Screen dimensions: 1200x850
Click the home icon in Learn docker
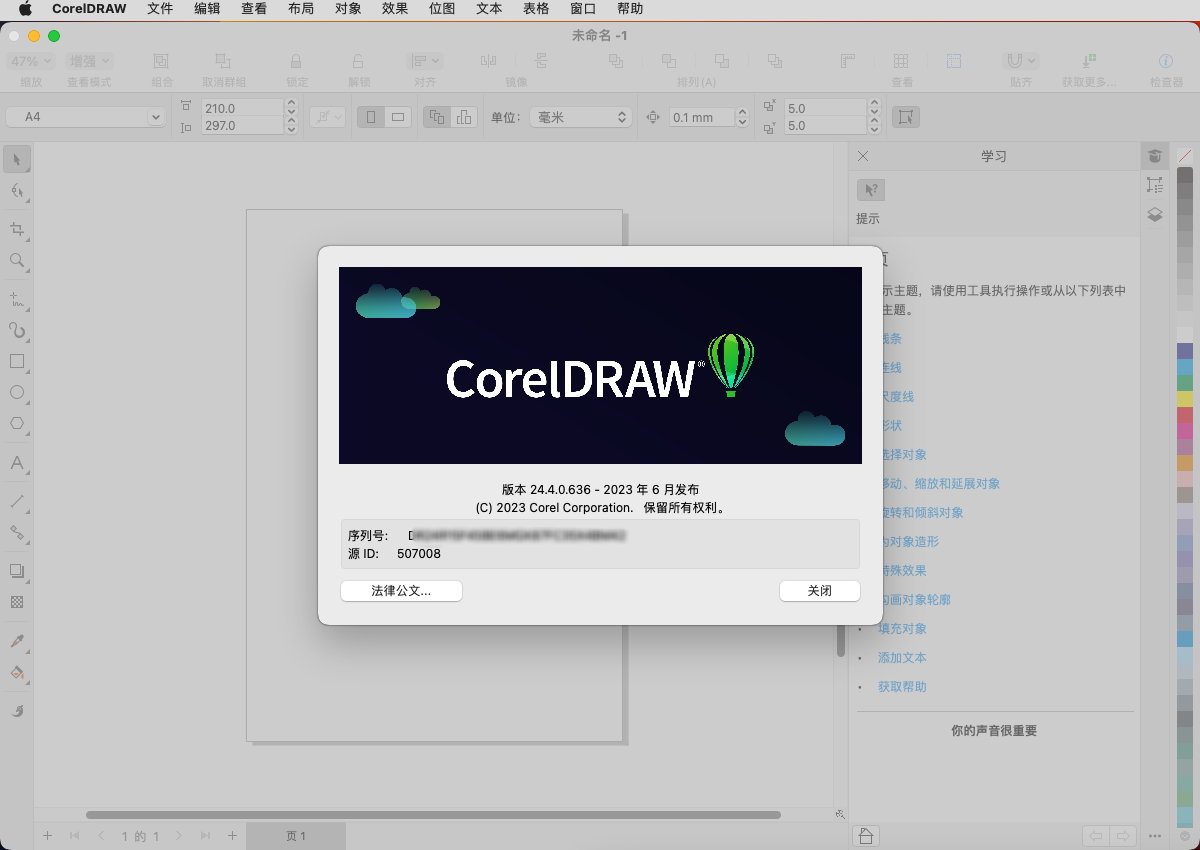click(866, 836)
